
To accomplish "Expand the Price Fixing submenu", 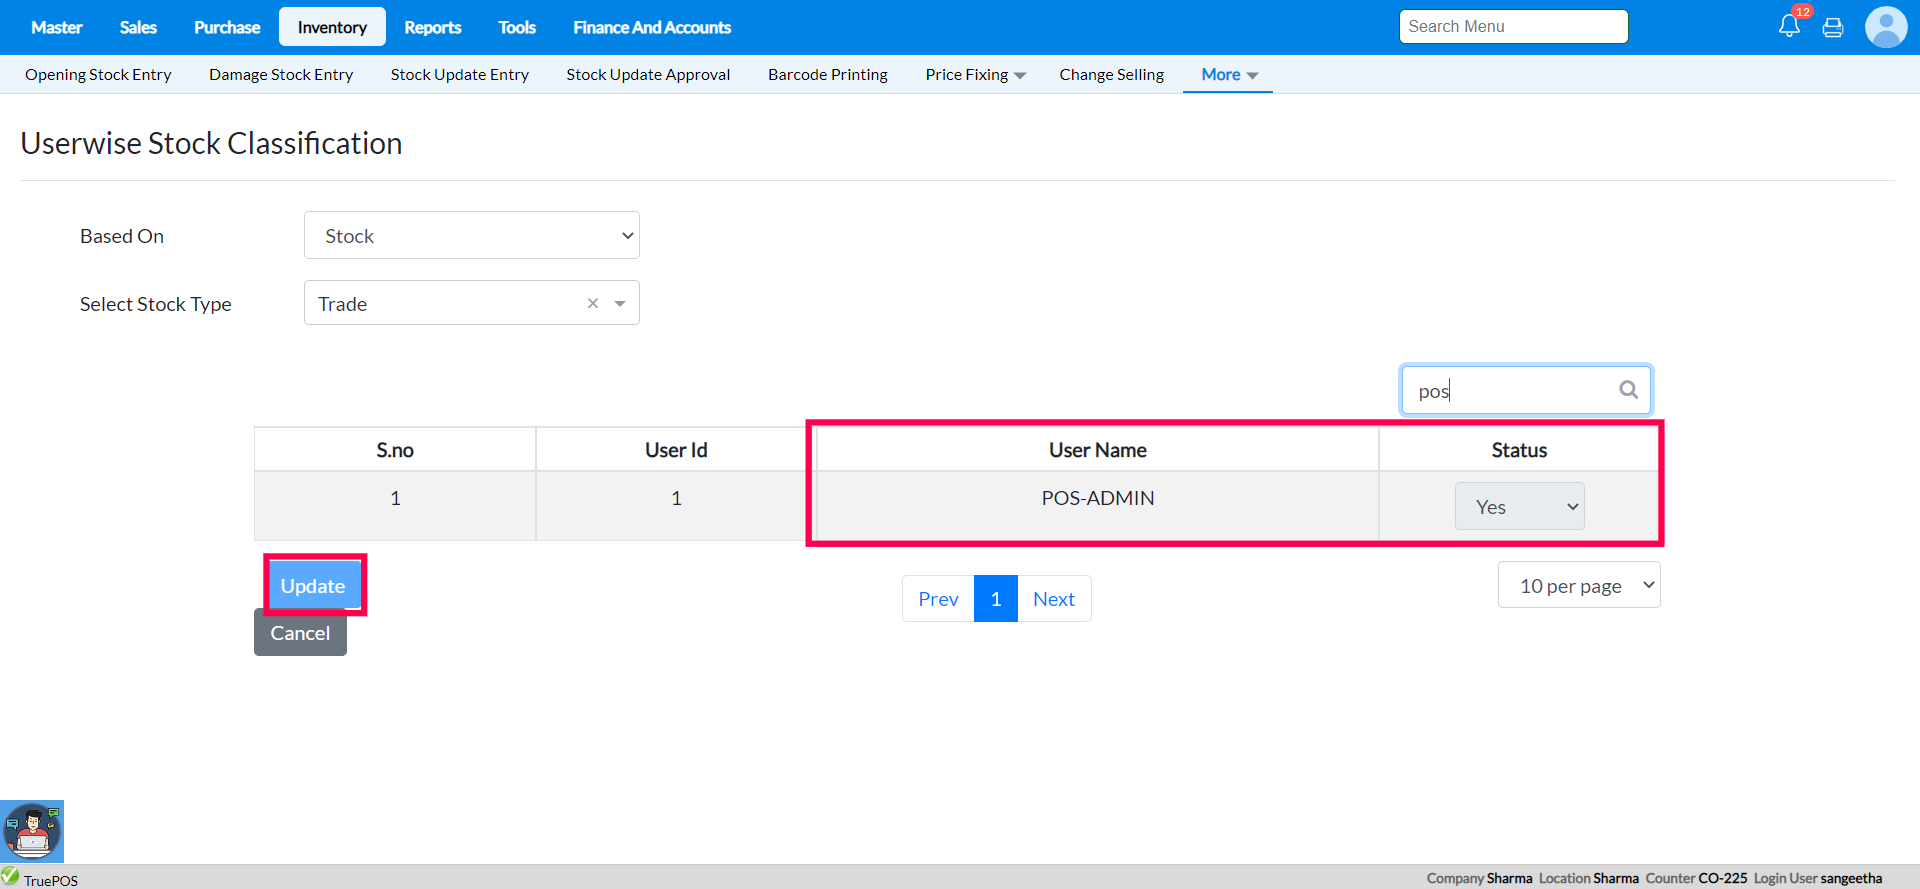I will tap(975, 75).
